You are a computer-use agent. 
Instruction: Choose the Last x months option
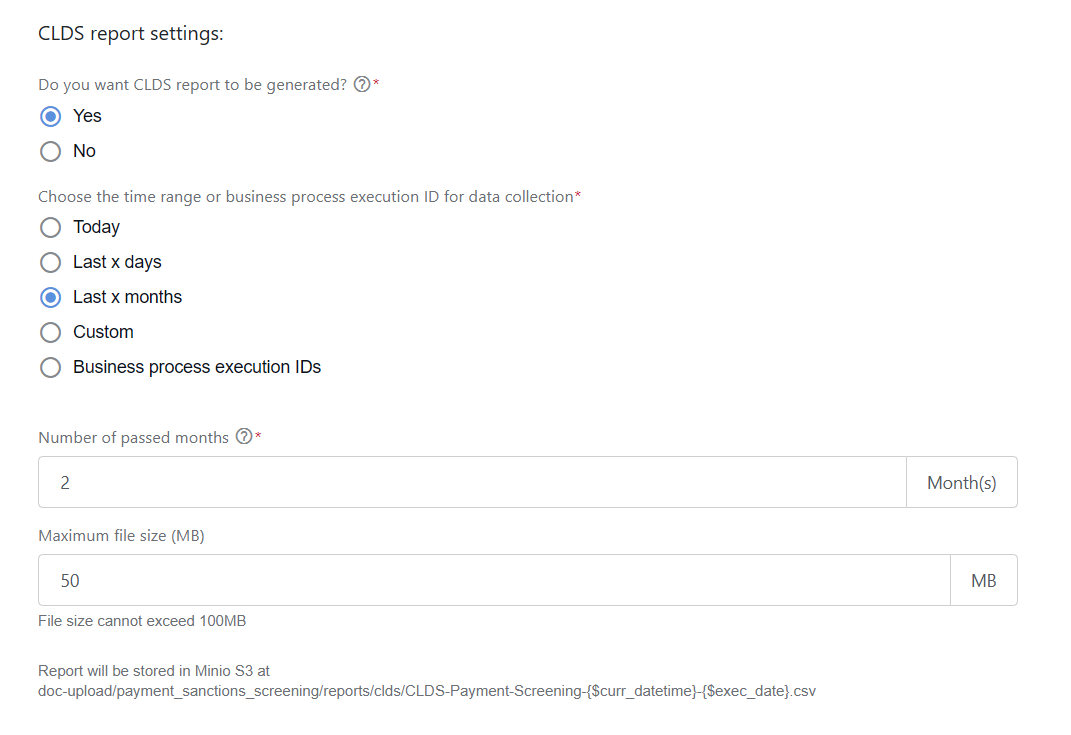point(51,297)
